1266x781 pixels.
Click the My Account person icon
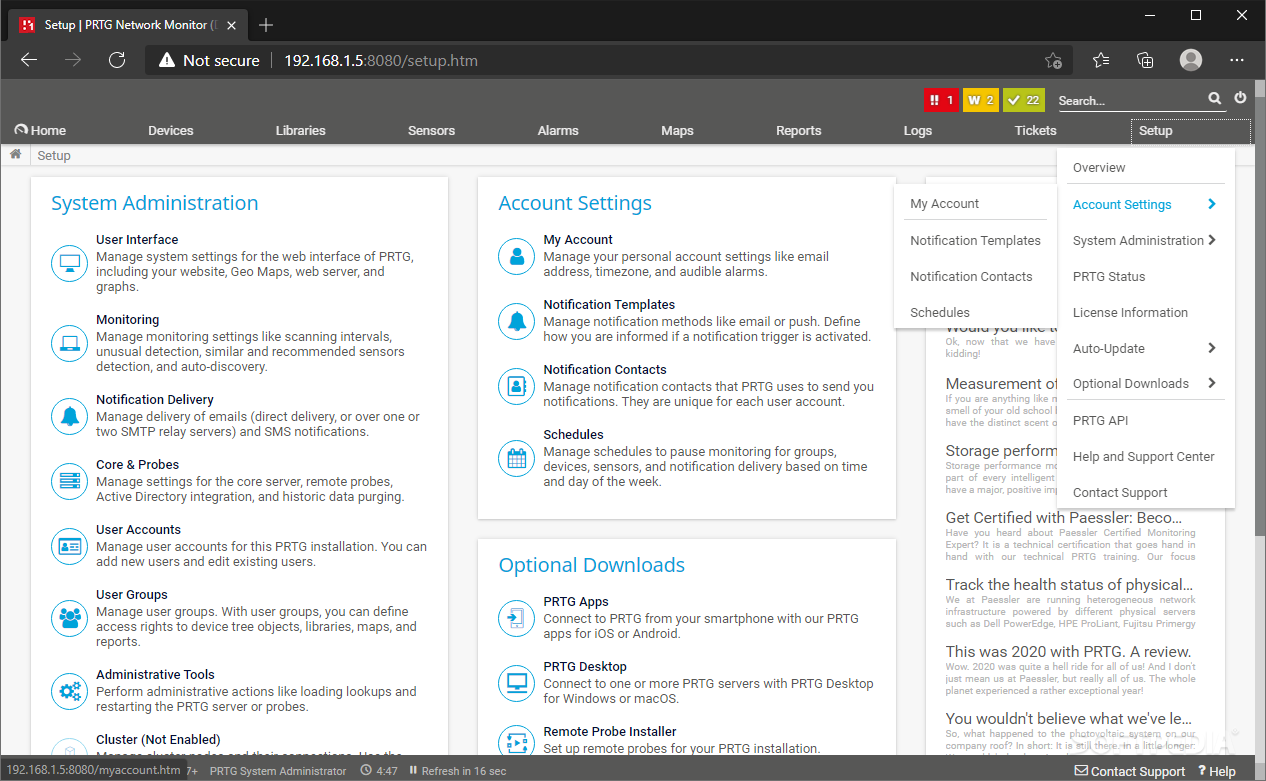(x=517, y=256)
